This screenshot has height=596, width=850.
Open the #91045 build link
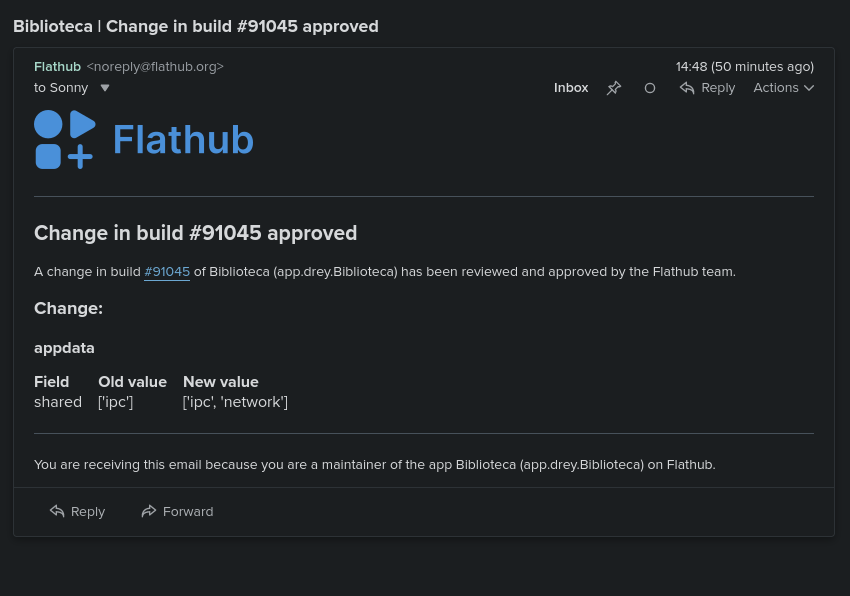point(167,272)
